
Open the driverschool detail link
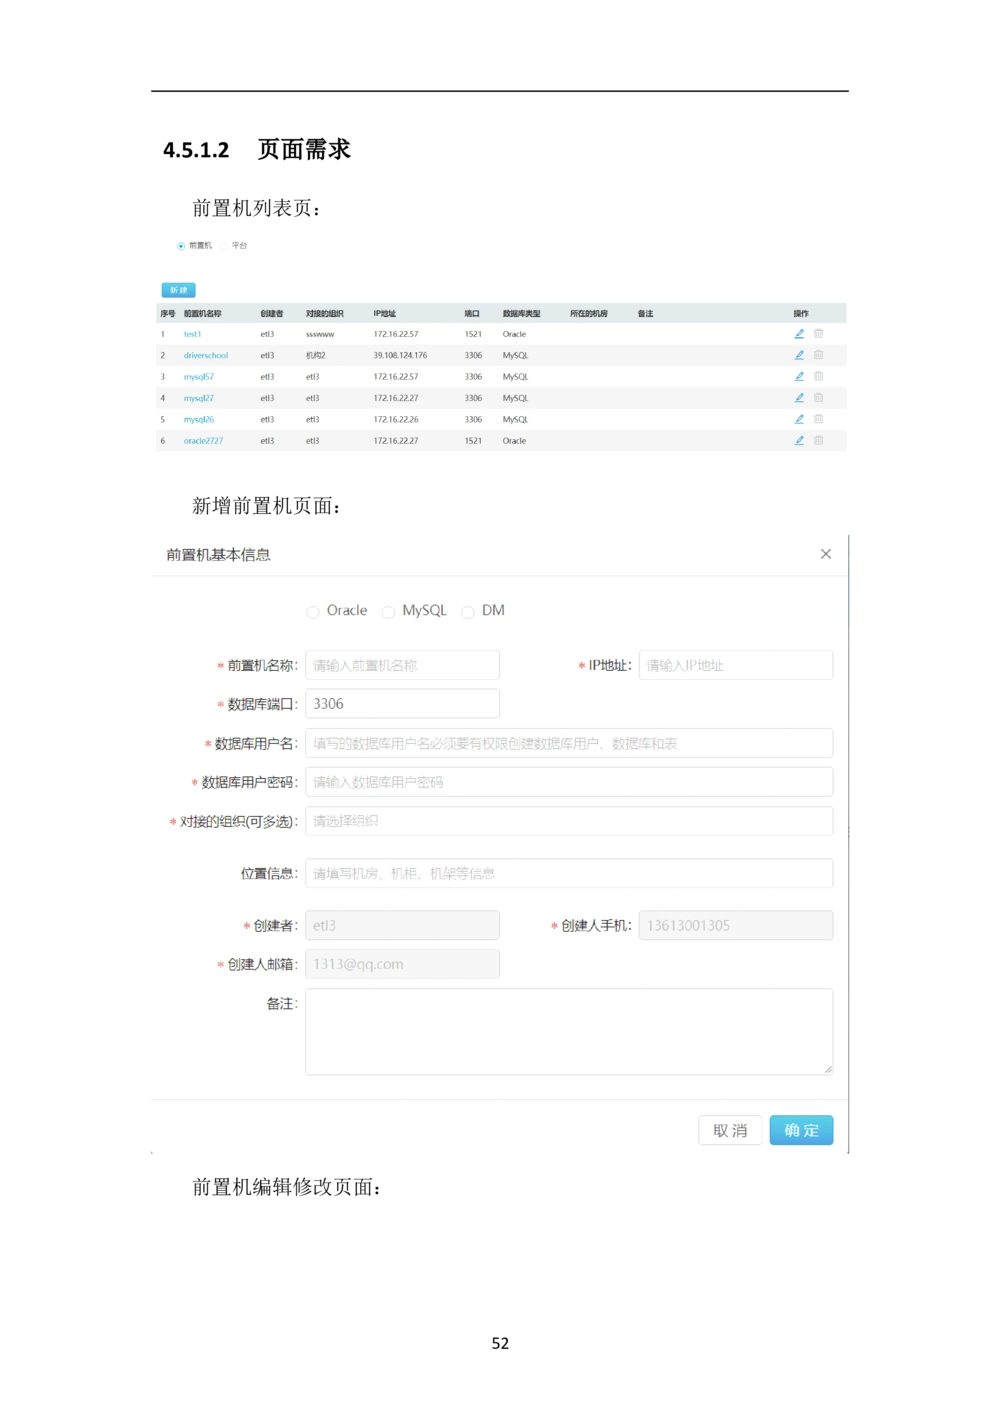(x=205, y=355)
